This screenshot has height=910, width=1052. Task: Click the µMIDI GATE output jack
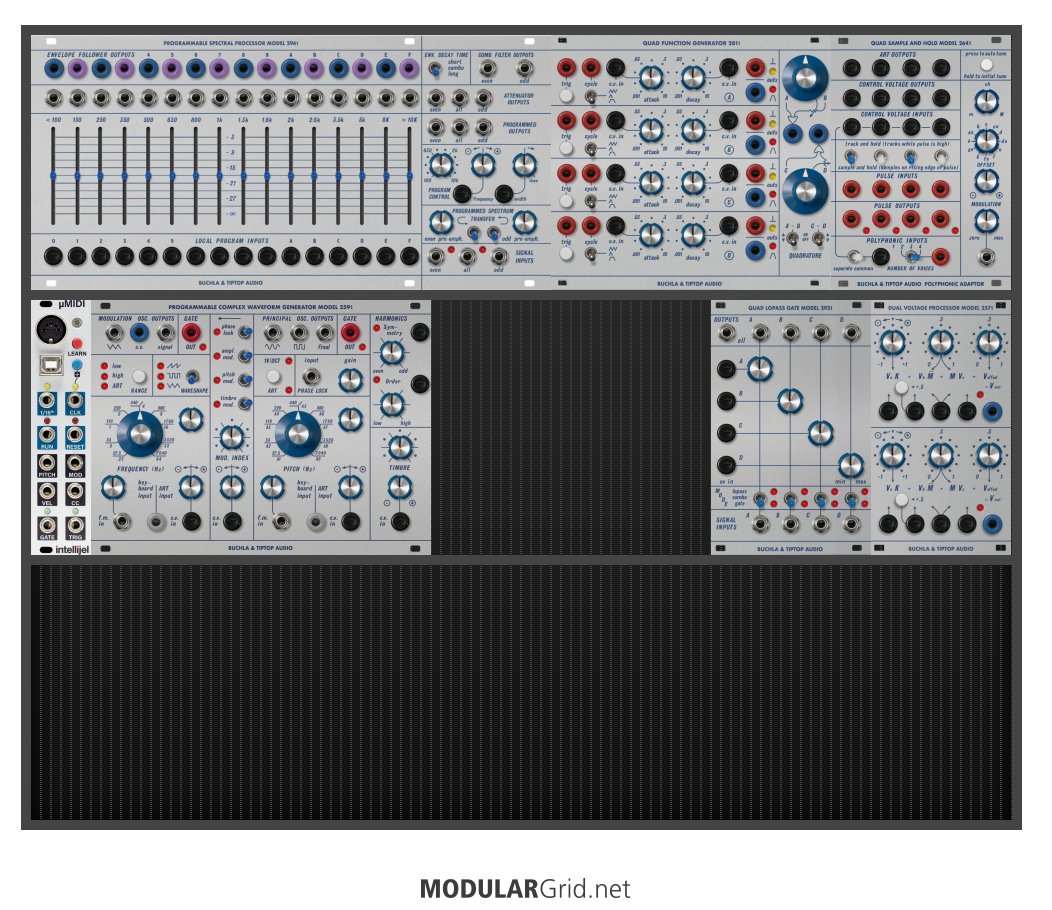tap(47, 525)
